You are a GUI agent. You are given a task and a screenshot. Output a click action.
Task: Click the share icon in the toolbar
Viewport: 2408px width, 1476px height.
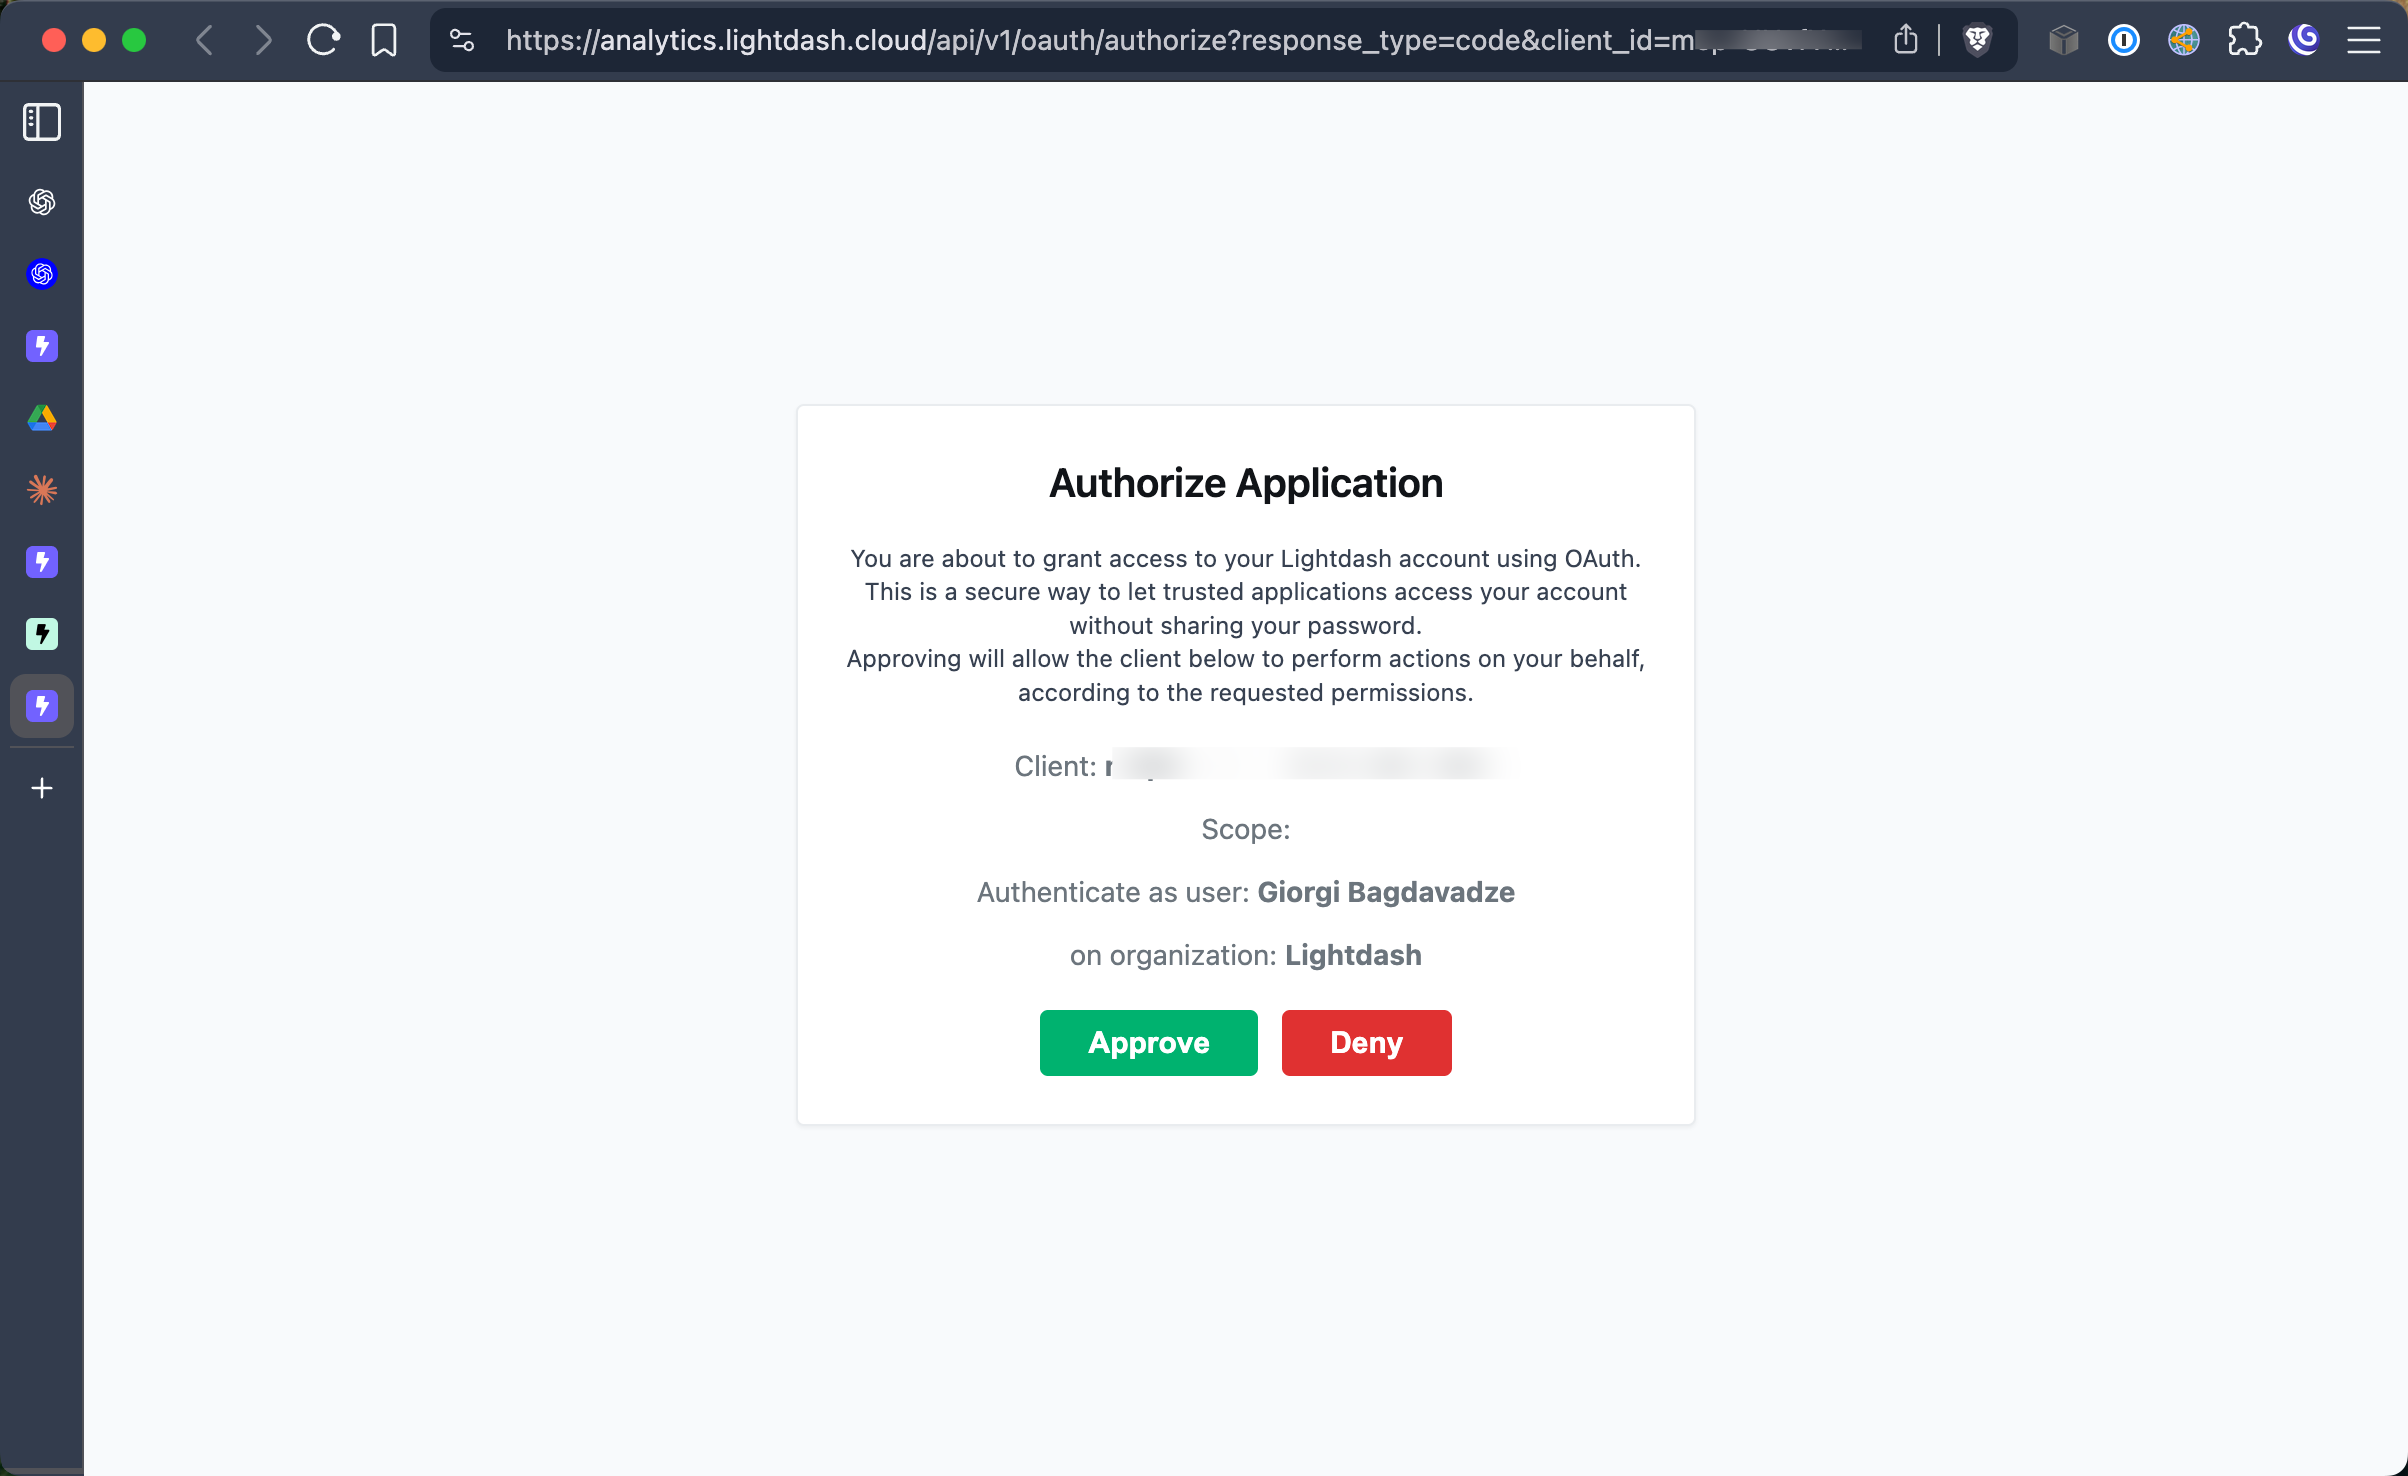1904,40
